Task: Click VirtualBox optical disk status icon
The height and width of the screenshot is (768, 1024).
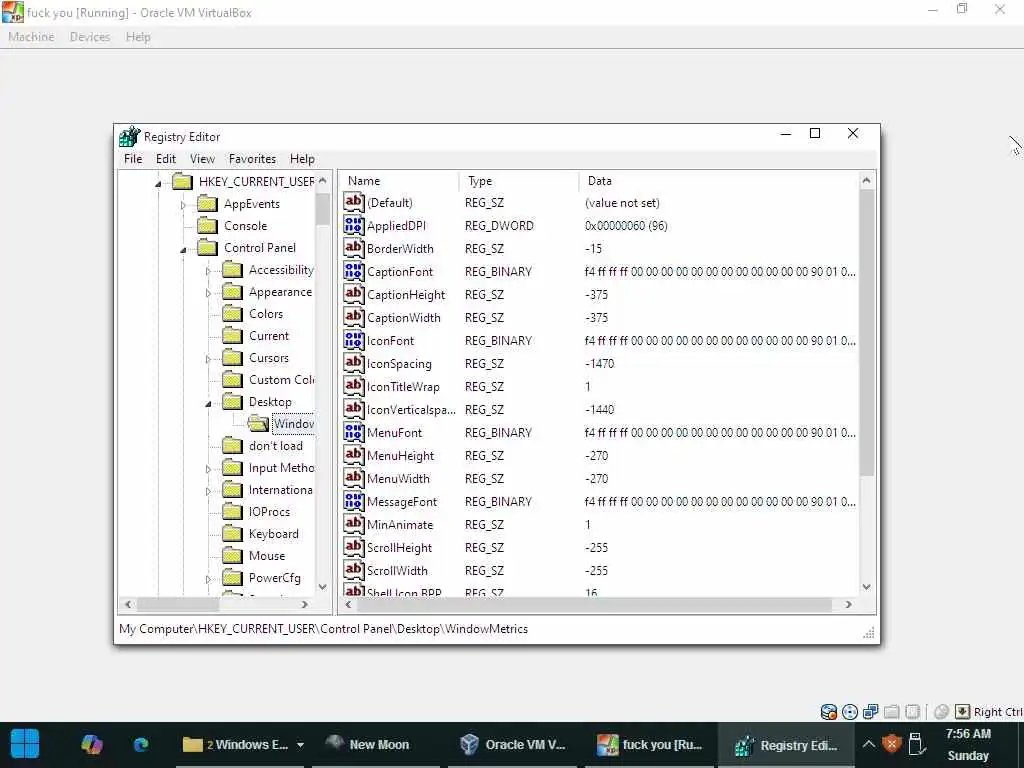Action: coord(850,712)
